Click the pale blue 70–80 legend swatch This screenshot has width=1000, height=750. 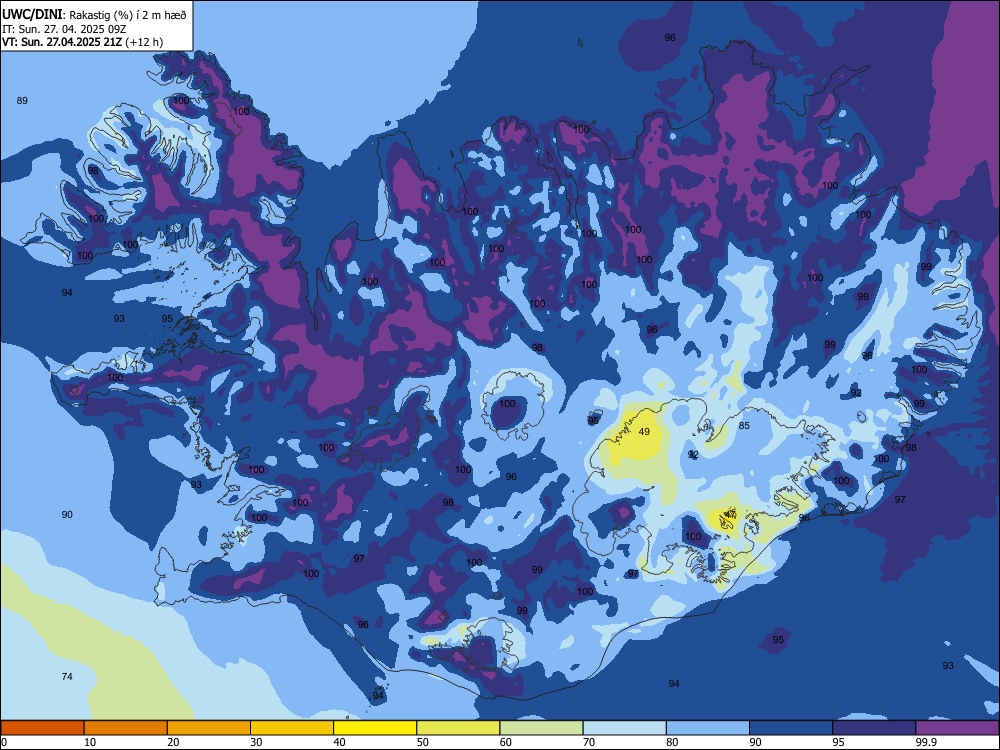click(x=624, y=728)
